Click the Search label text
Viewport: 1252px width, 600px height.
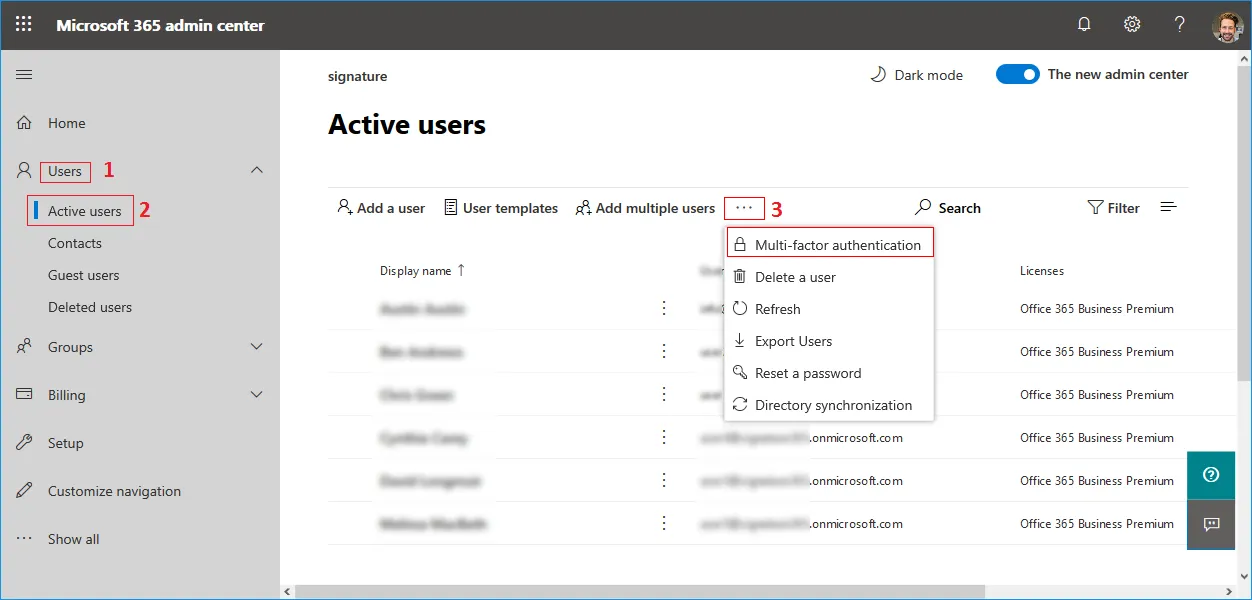[x=959, y=208]
